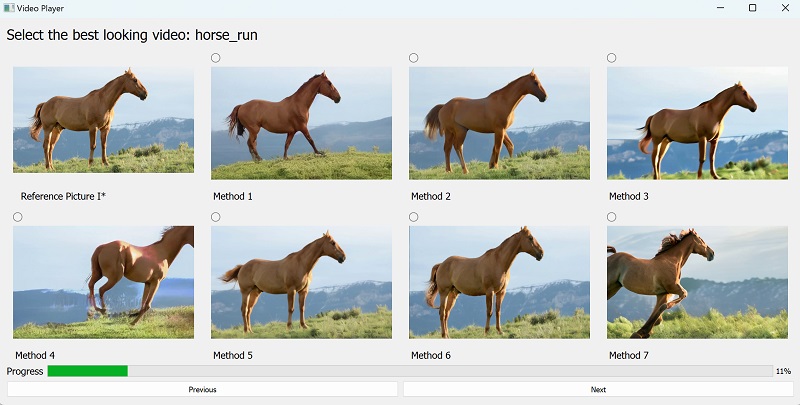Click the 'Method 1' label

(x=233, y=196)
